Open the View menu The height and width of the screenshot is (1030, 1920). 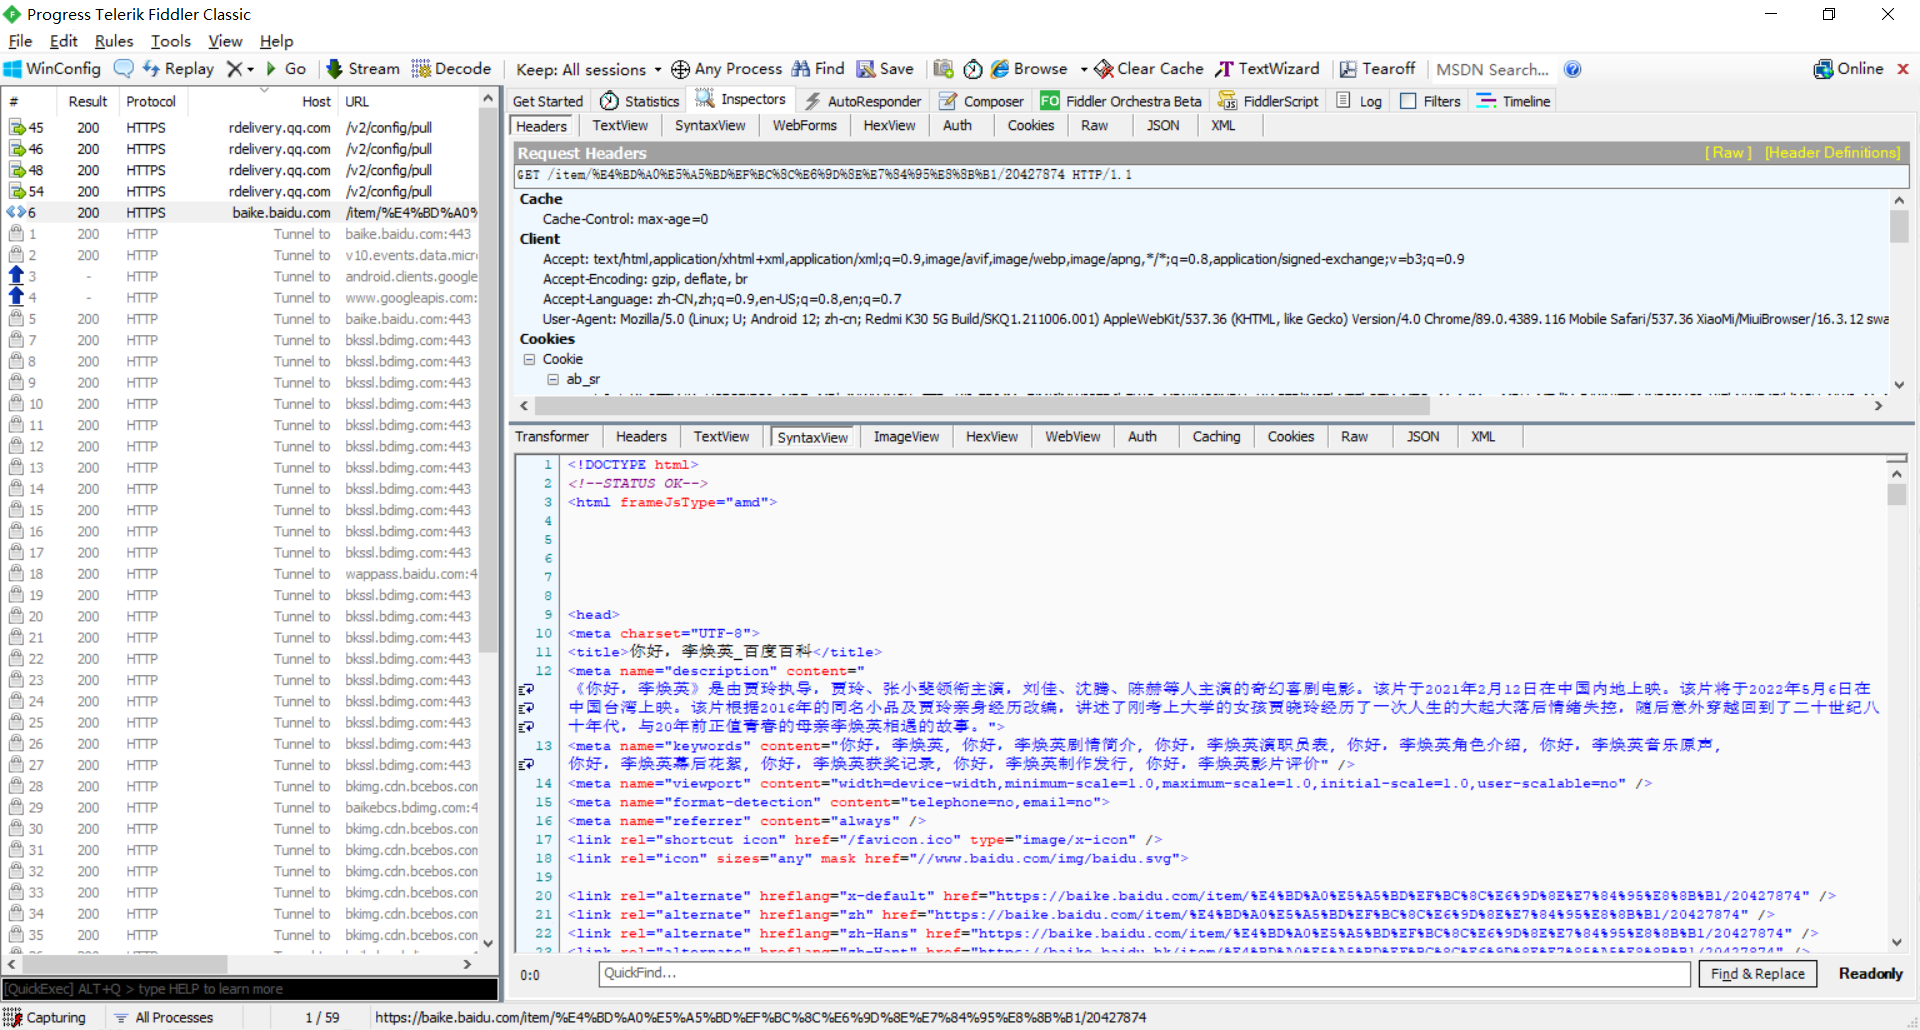[x=225, y=41]
